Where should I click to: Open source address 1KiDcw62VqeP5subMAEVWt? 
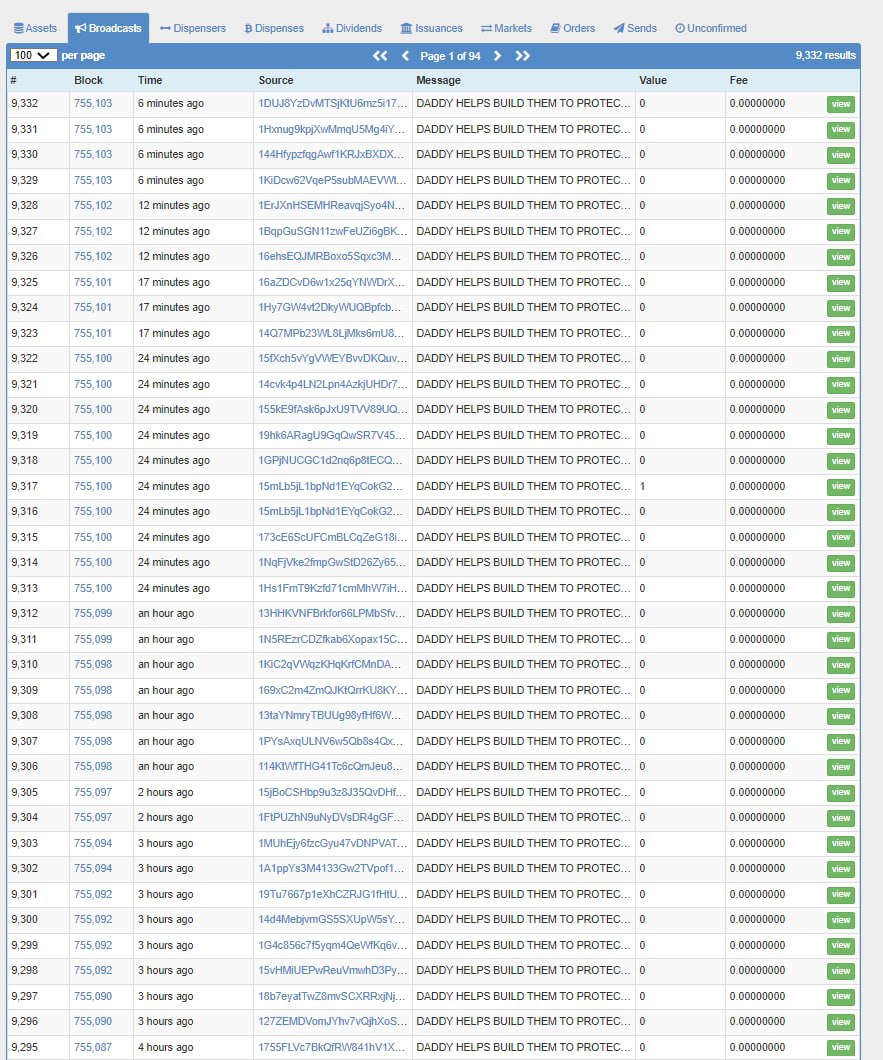pyautogui.click(x=333, y=180)
